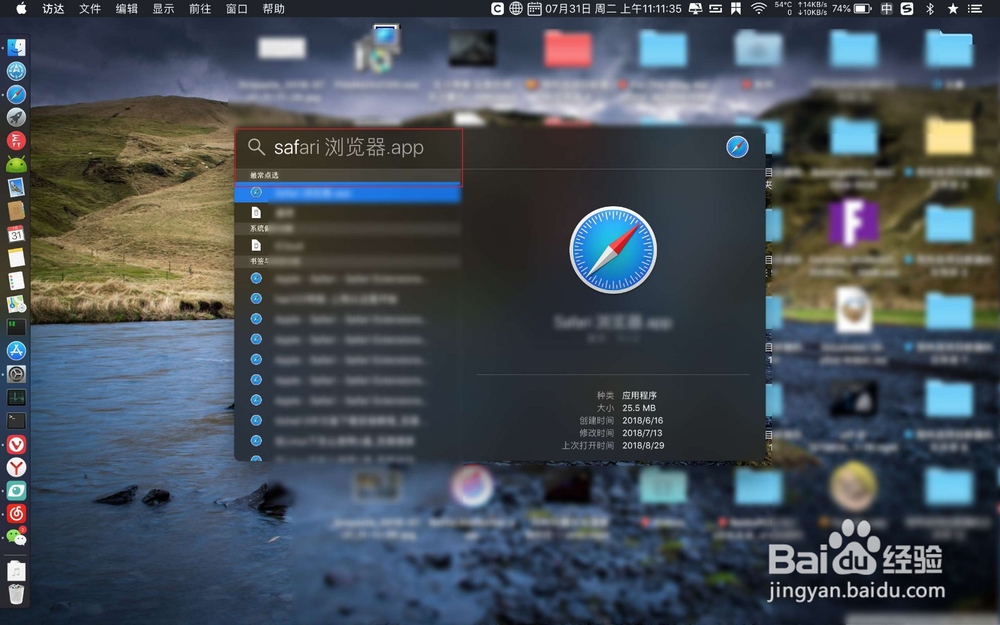Open the 帮助 menu
Viewport: 1000px width, 625px height.
point(273,8)
